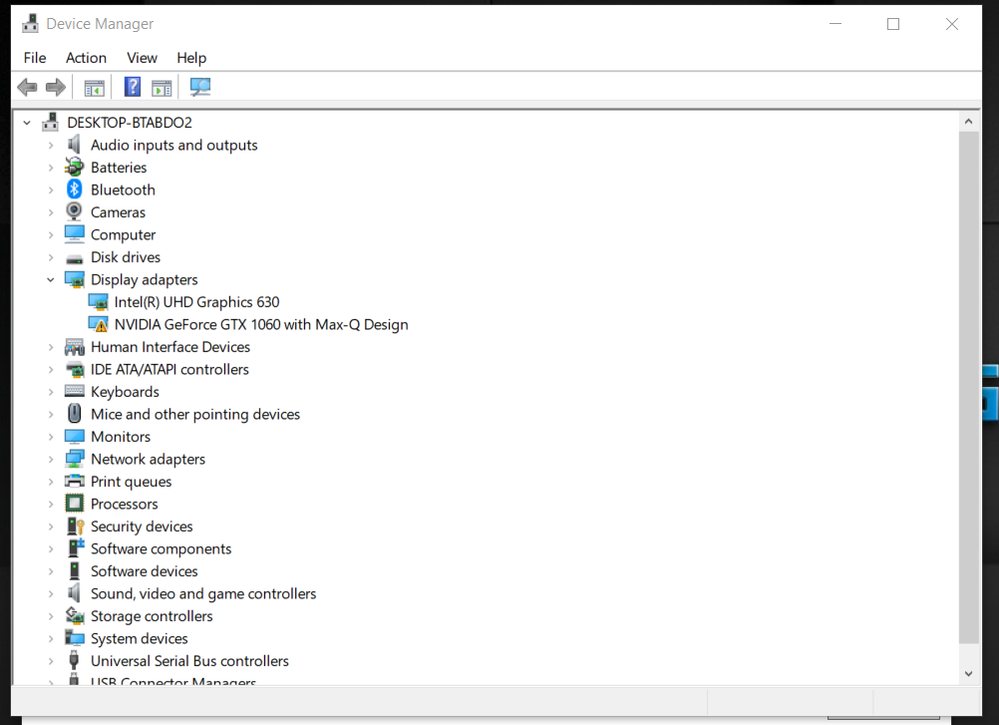Select the Display adapters label
Viewport: 999px width, 725px height.
(x=144, y=280)
